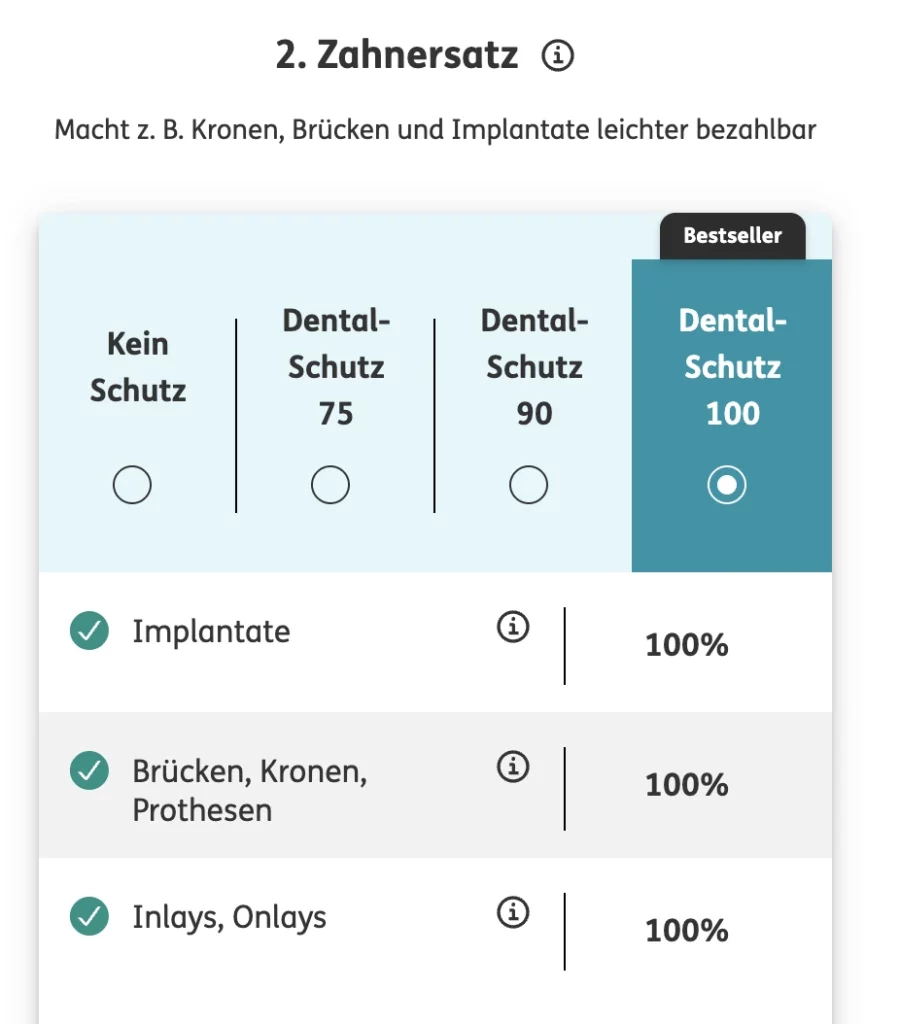The height and width of the screenshot is (1024, 900).
Task: Click the Kein Schutz column label
Action: tap(138, 367)
